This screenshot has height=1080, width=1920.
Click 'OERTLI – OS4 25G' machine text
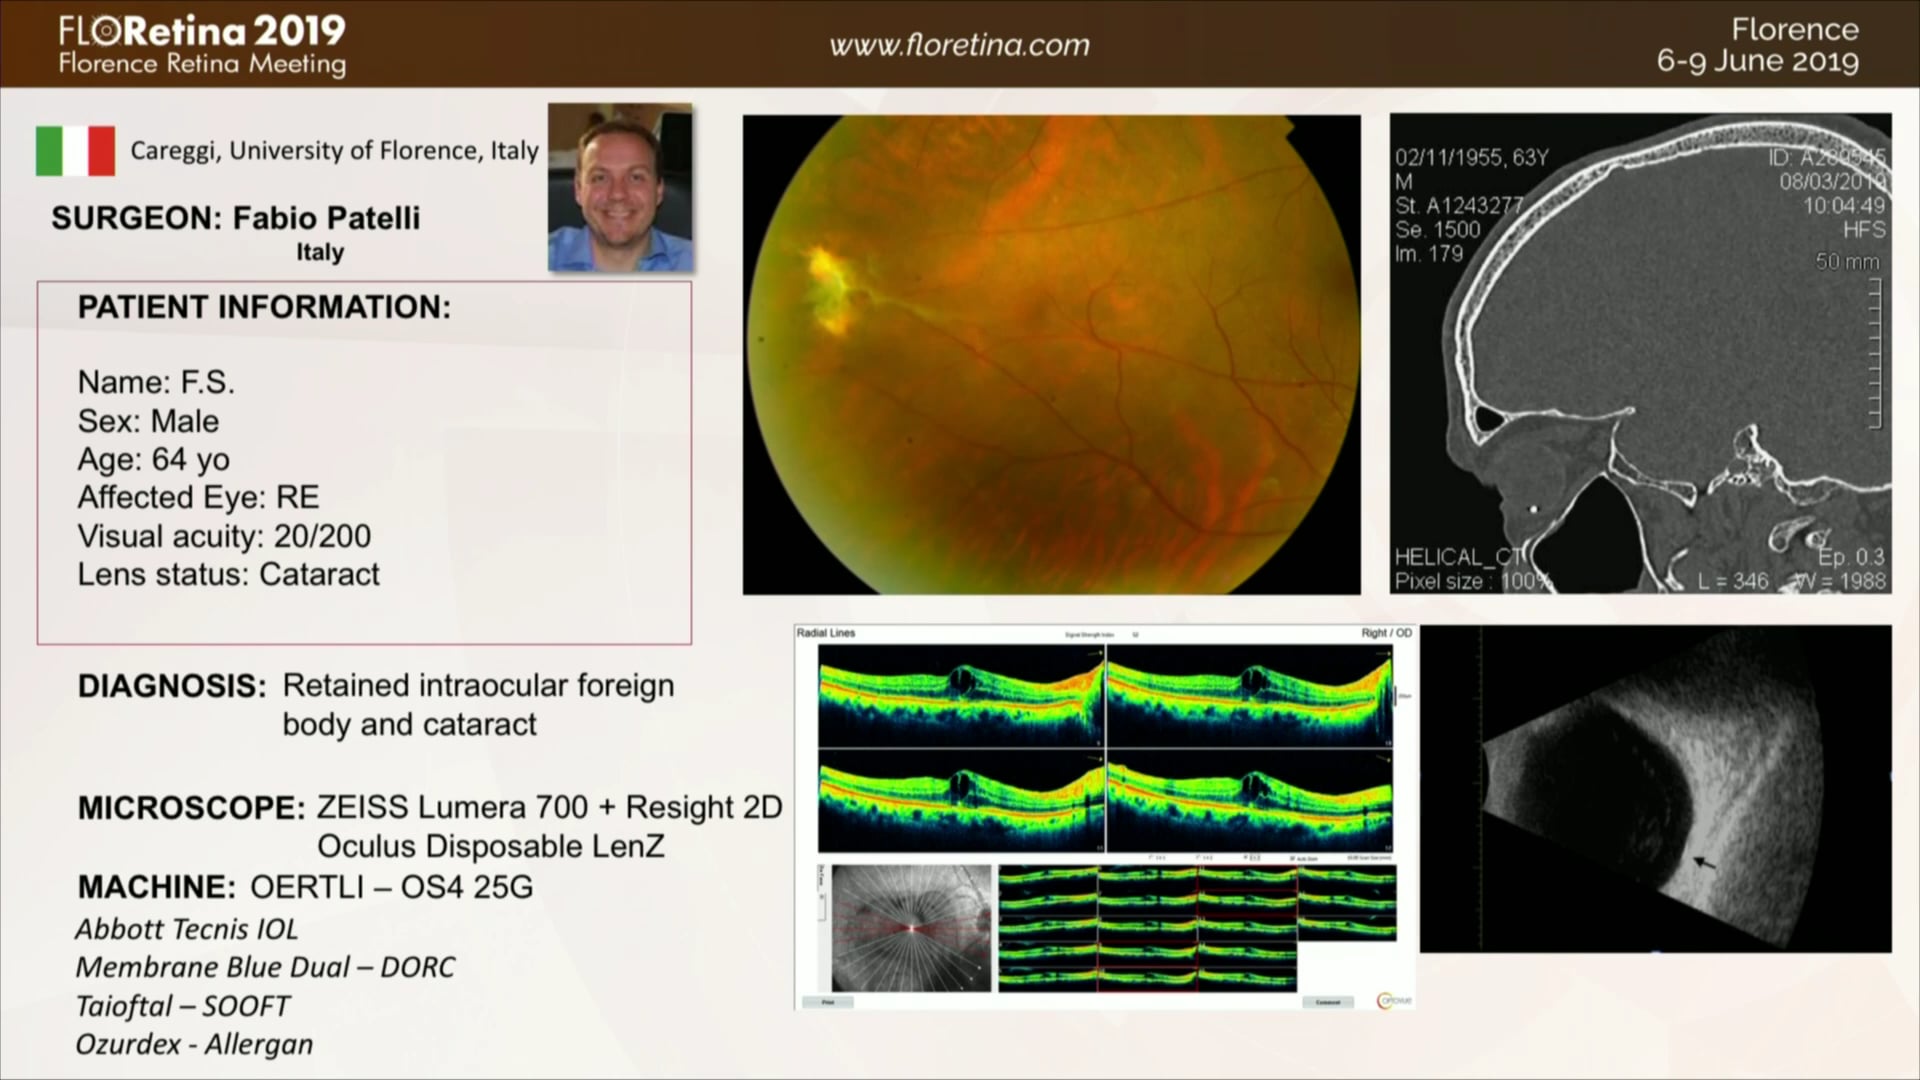click(392, 887)
